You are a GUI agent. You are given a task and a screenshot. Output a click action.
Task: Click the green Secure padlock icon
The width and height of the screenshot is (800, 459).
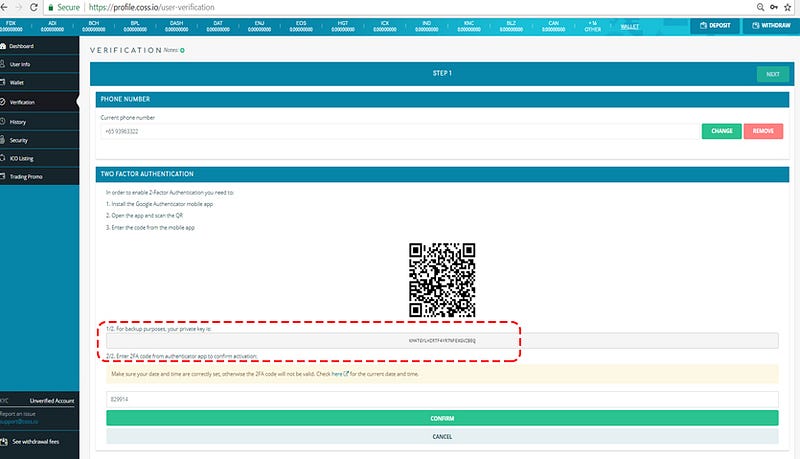[x=51, y=7]
